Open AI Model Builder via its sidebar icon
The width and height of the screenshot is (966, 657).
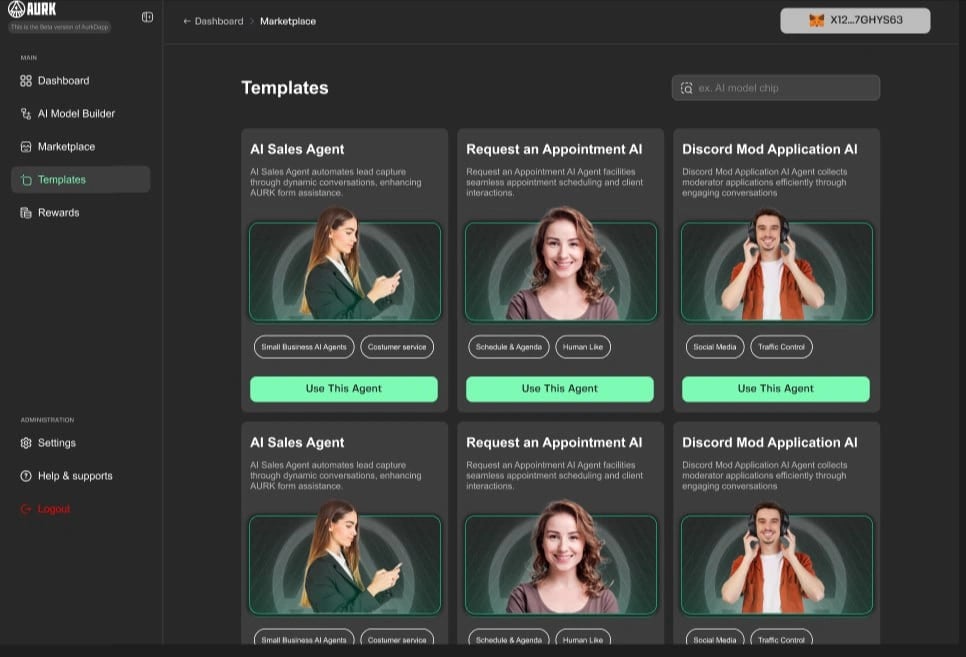26,114
